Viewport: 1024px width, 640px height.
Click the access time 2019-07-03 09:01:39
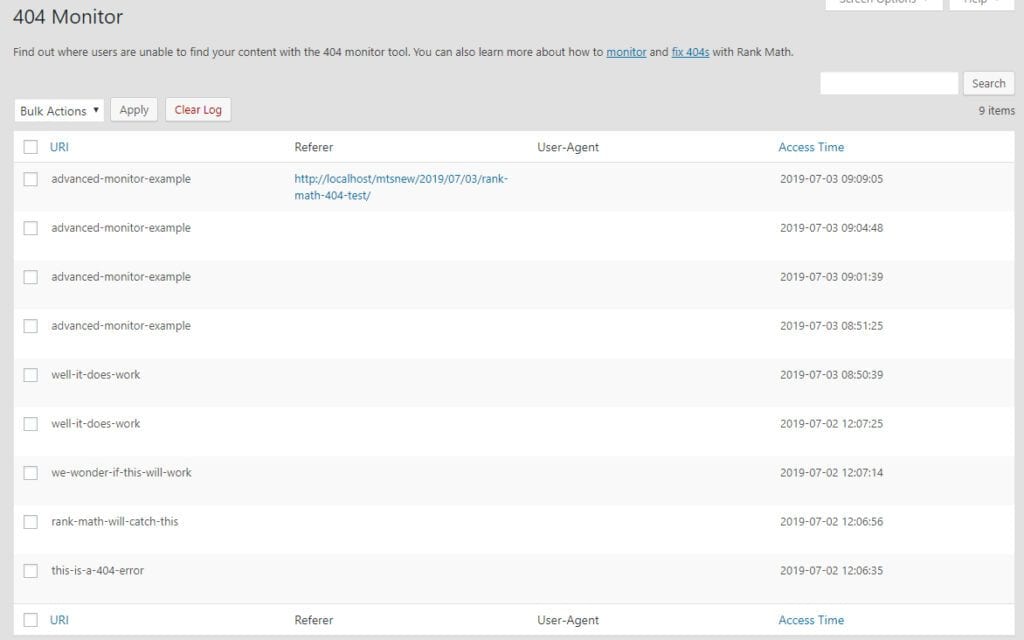[x=831, y=277]
